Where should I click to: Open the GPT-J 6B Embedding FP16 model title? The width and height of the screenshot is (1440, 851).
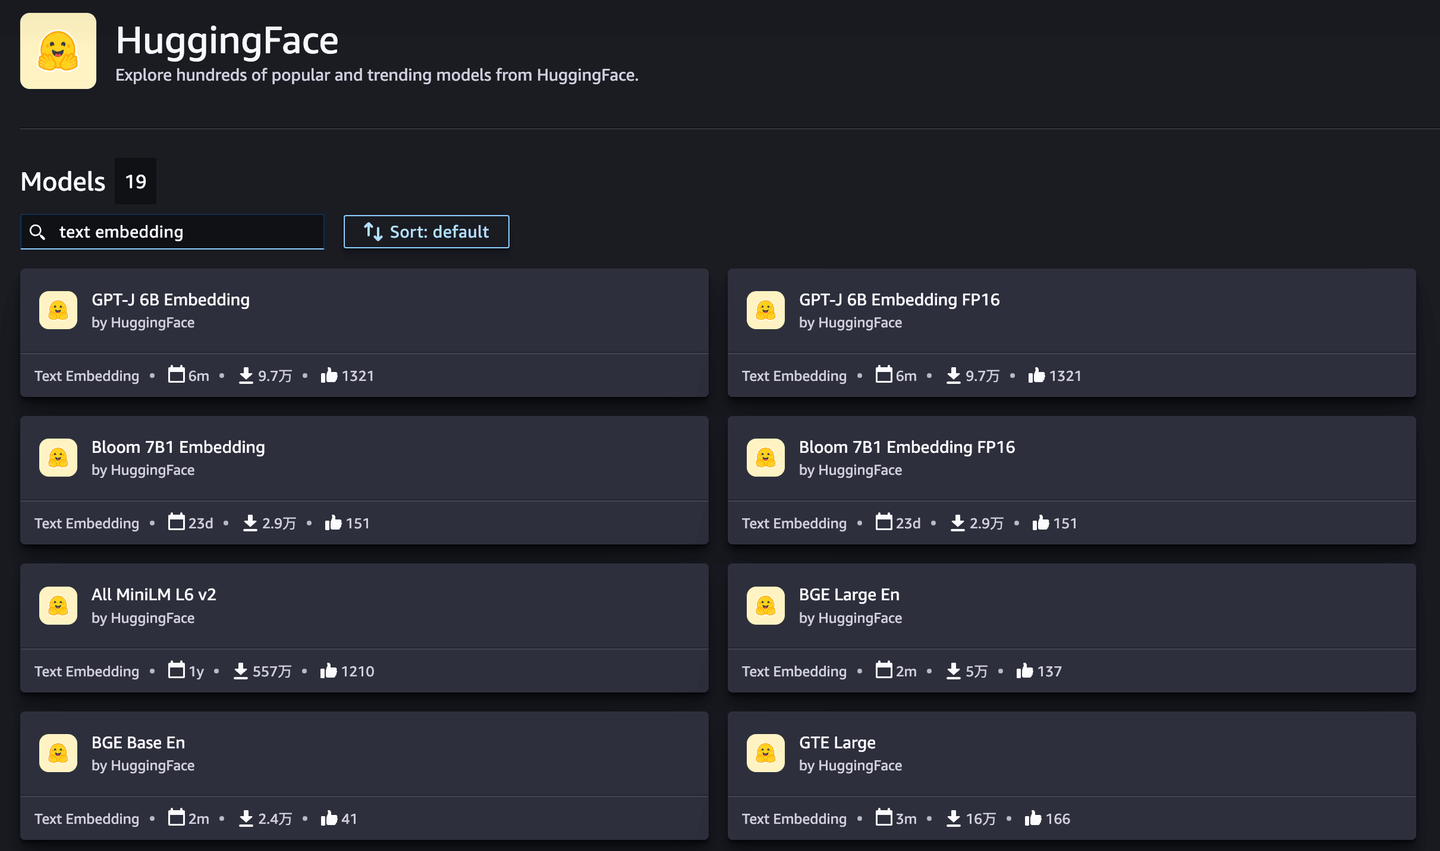tap(899, 299)
